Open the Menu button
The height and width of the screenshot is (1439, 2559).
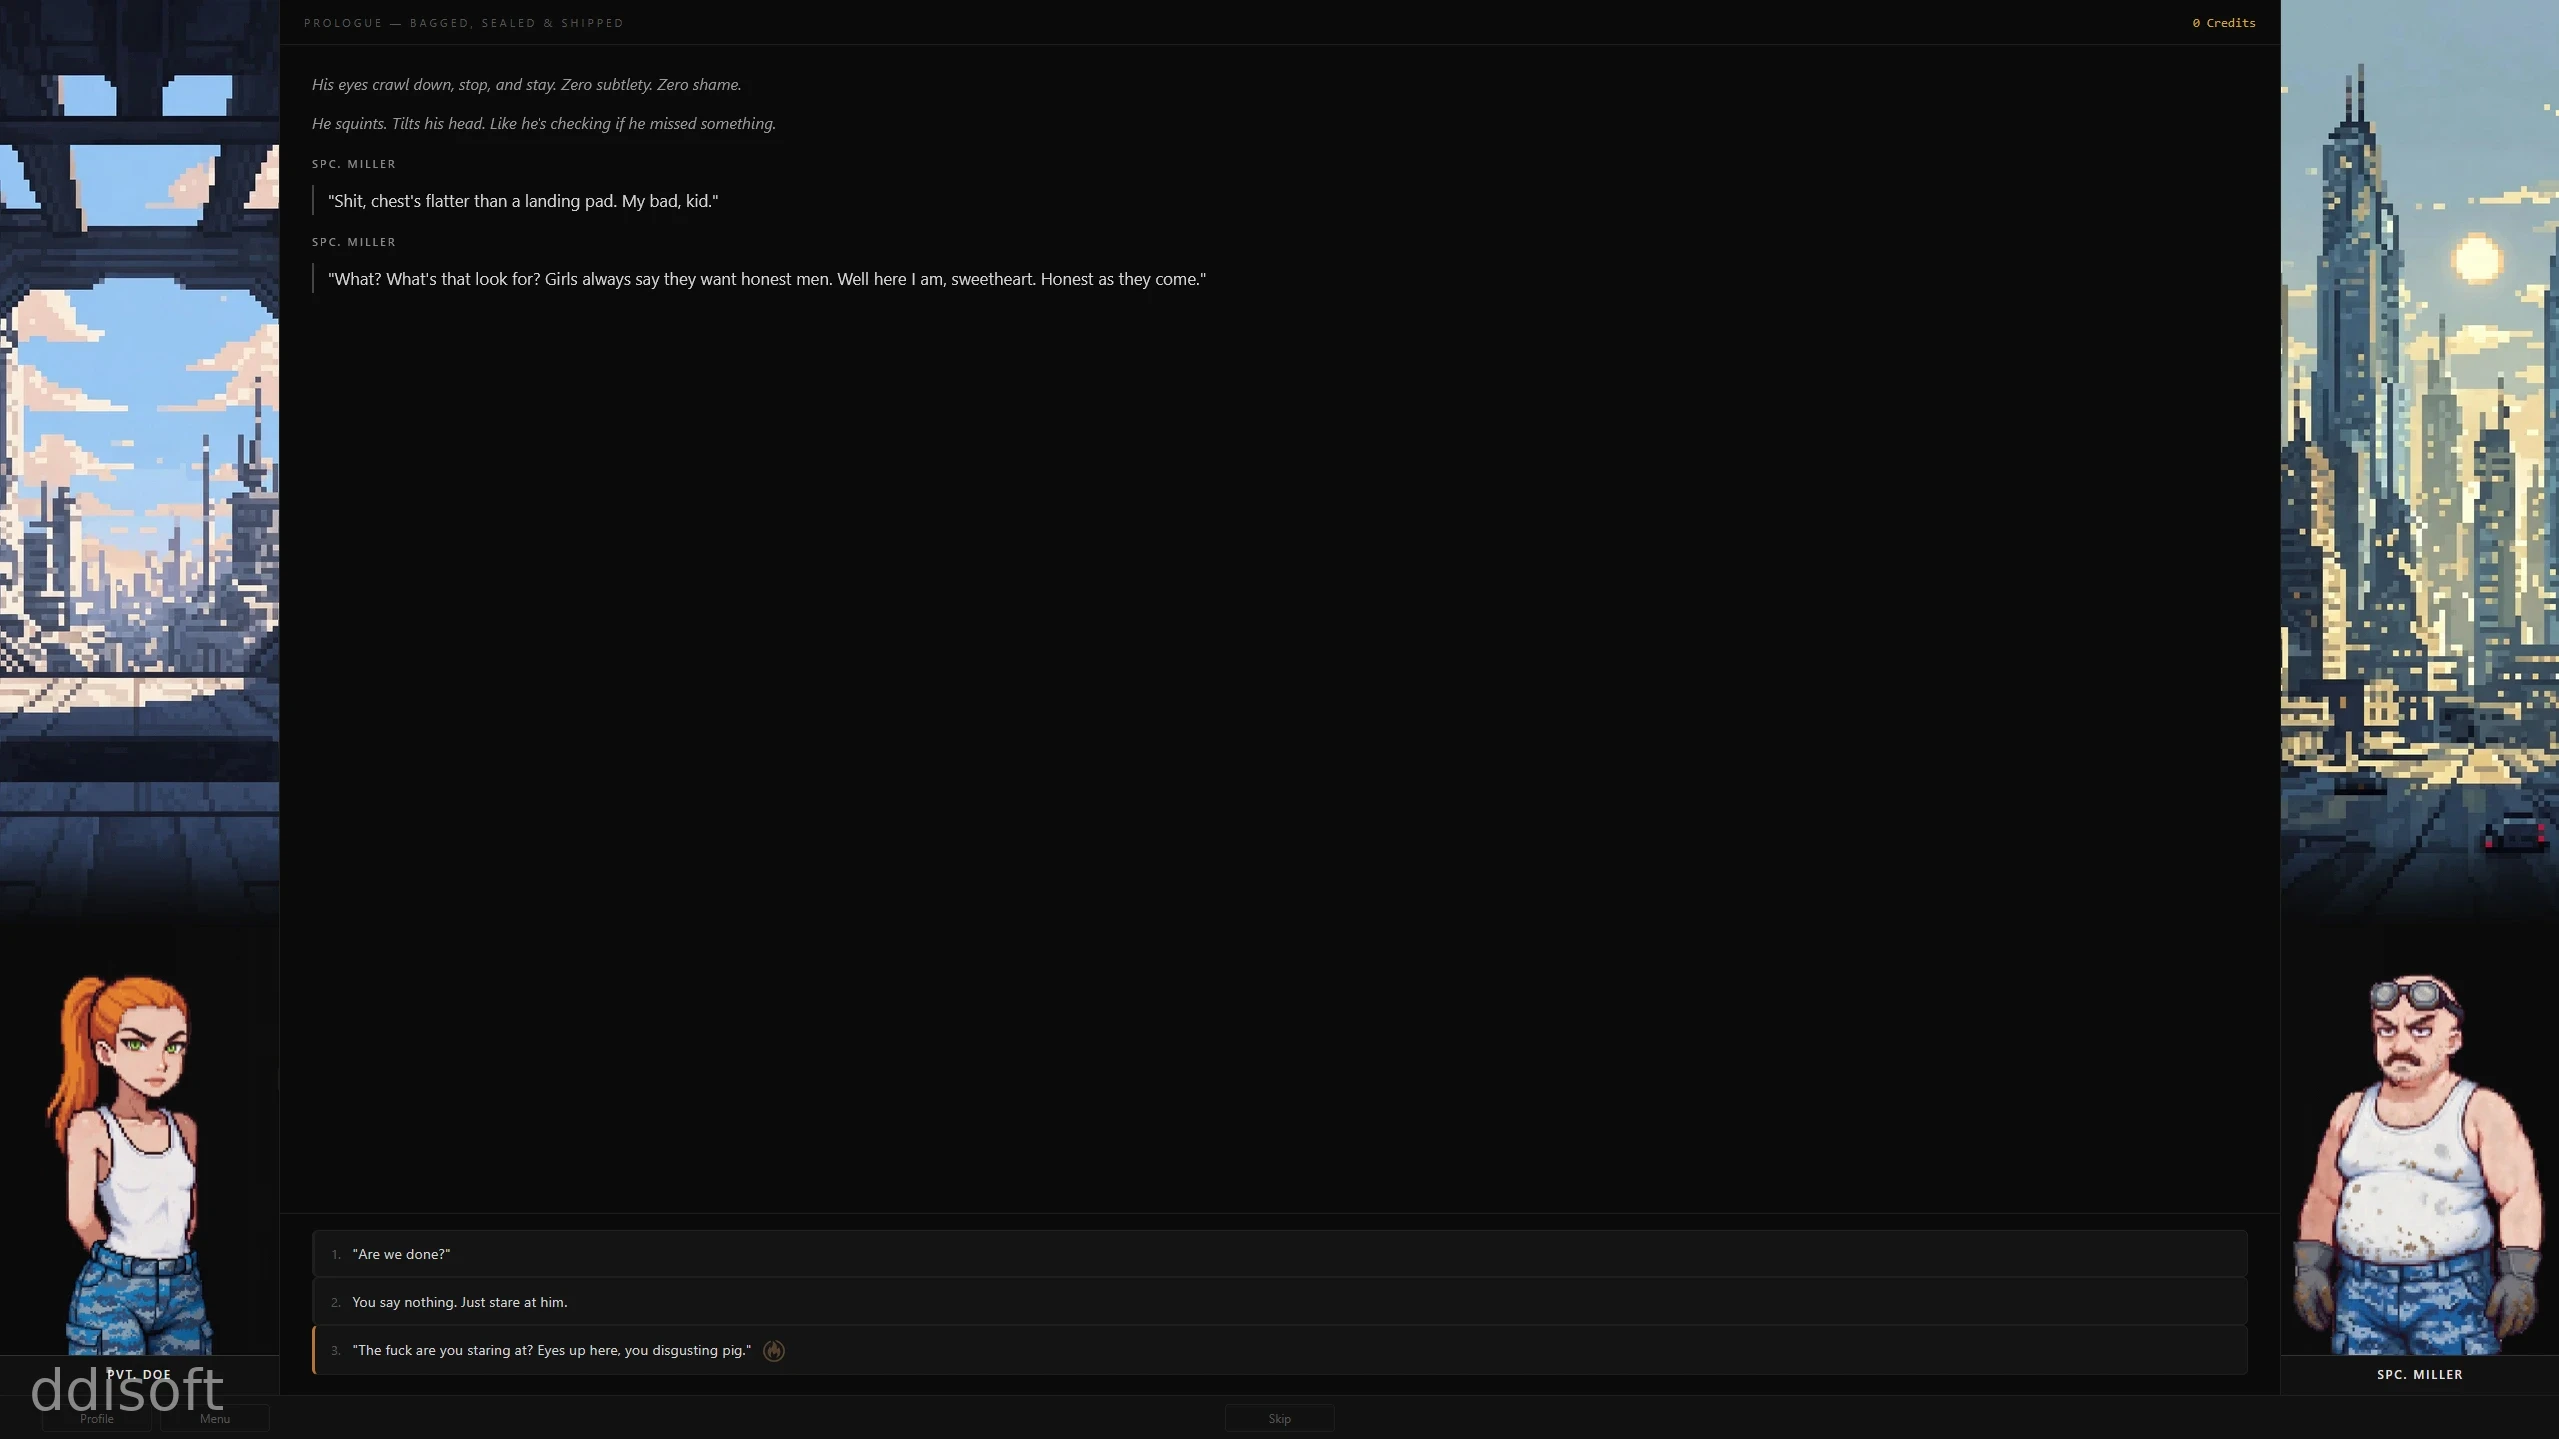point(215,1418)
